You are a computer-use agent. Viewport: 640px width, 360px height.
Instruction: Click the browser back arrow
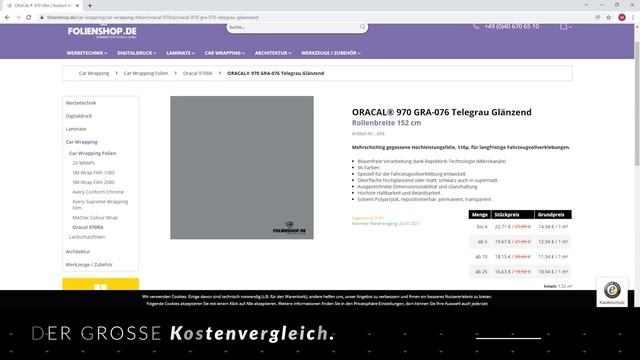7,18
